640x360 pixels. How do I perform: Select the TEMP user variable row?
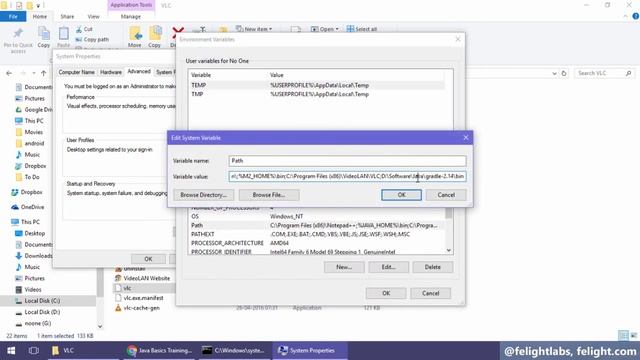(317, 85)
